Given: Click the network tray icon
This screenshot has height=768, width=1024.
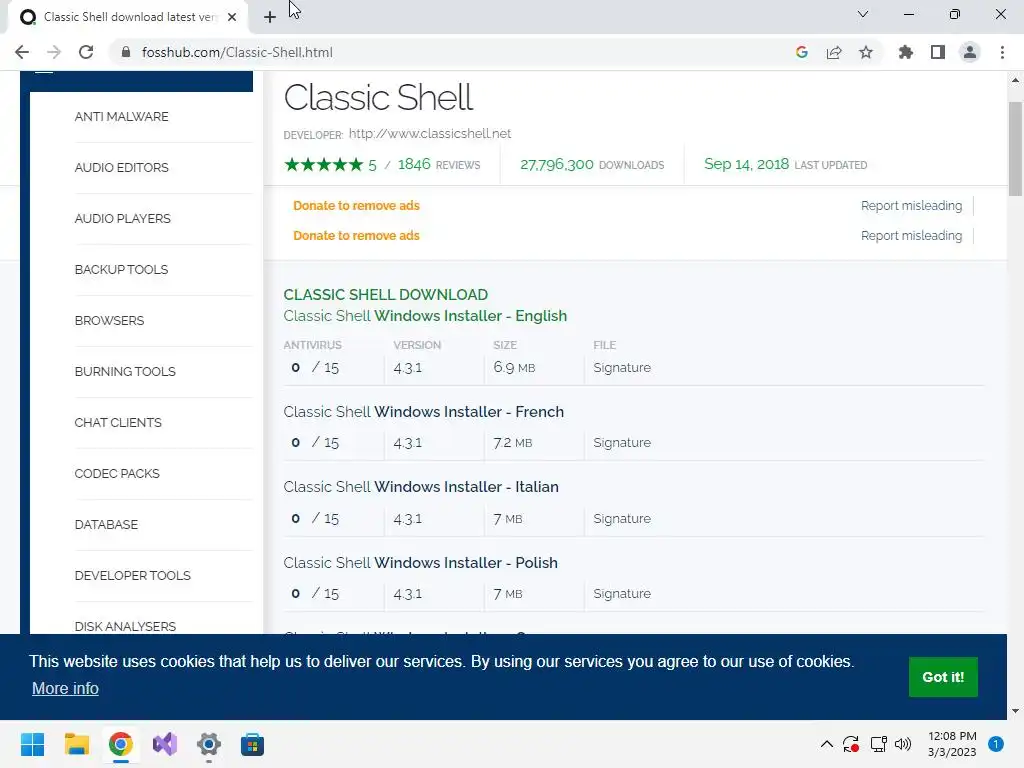Looking at the screenshot, I should tap(878, 744).
